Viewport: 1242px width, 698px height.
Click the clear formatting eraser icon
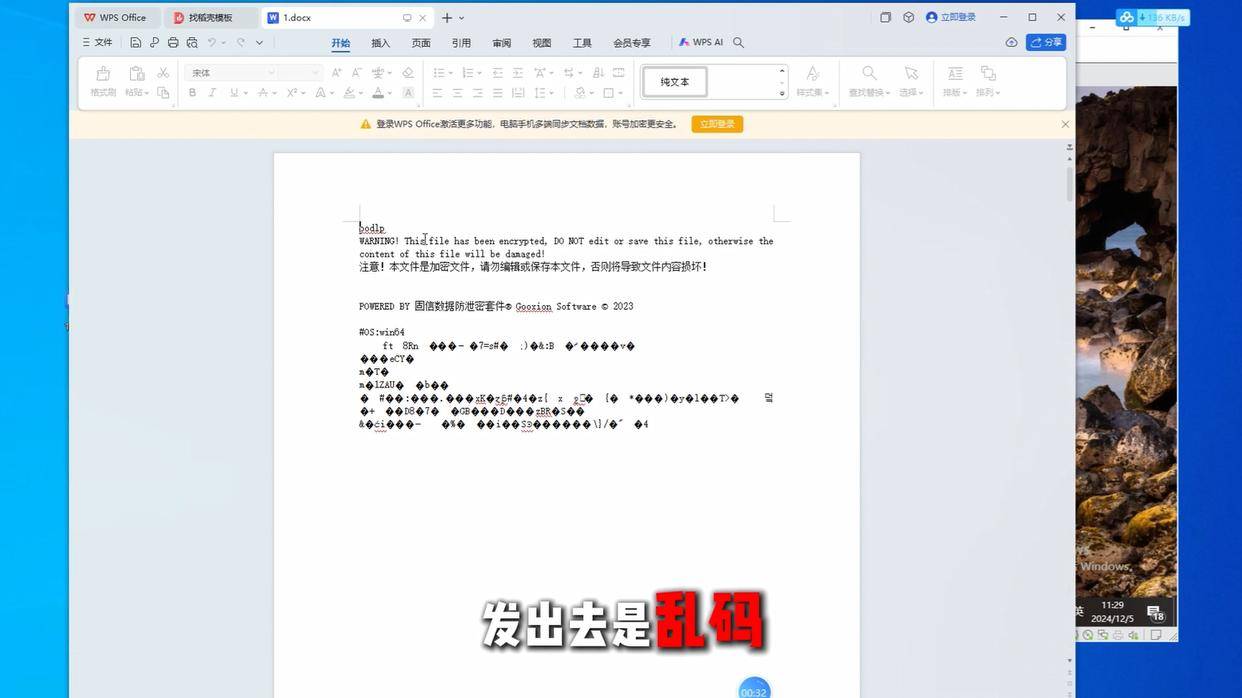[x=408, y=73]
